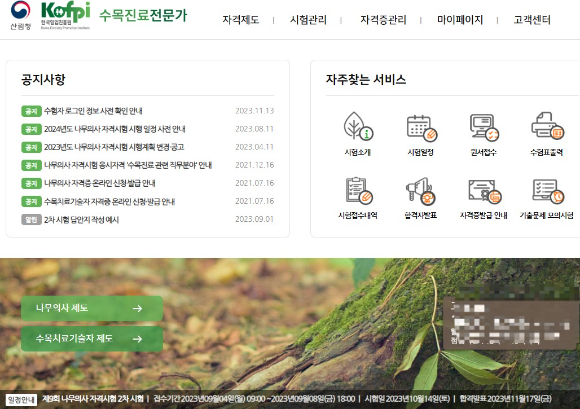Image resolution: width=580 pixels, height=409 pixels.
Task: Open the 자격제도 menu
Action: [241, 20]
